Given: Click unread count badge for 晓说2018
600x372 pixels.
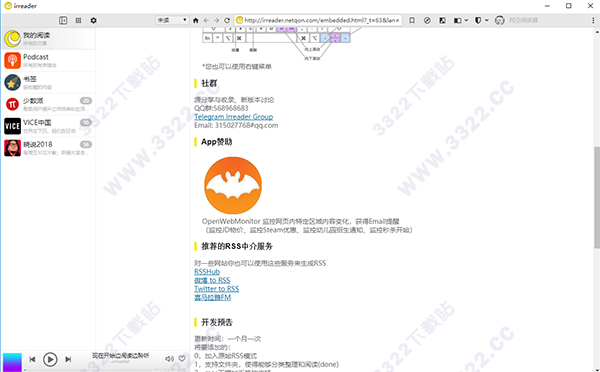Looking at the screenshot, I should [86, 144].
